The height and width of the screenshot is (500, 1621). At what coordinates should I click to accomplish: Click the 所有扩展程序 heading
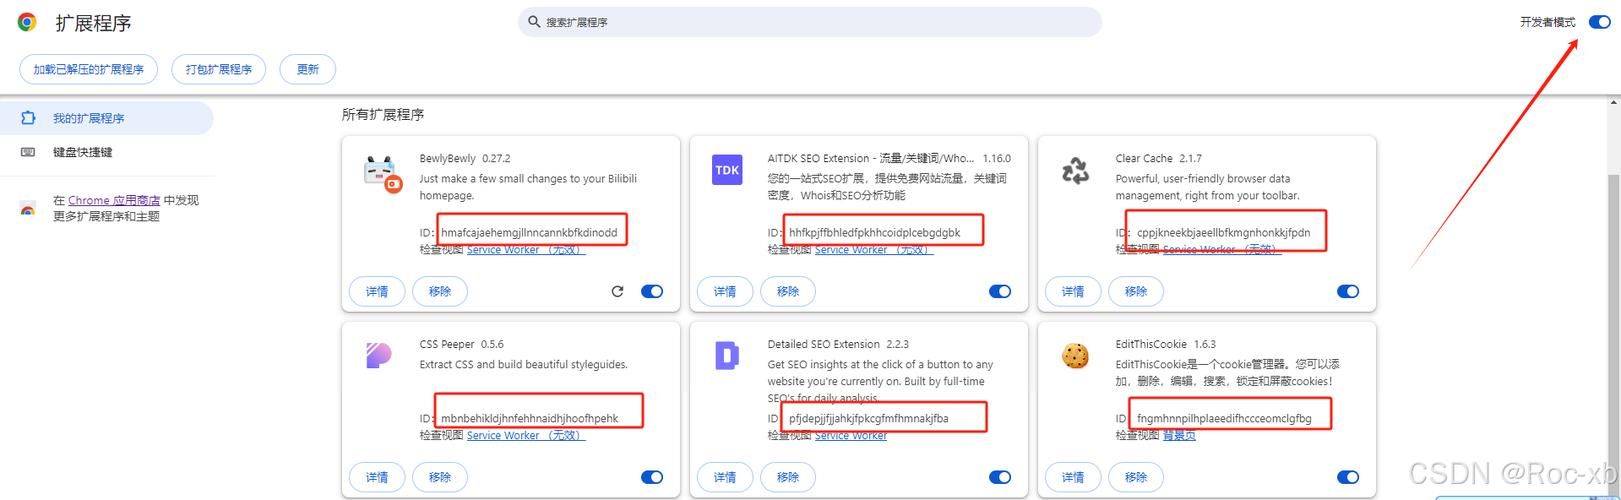coord(383,115)
